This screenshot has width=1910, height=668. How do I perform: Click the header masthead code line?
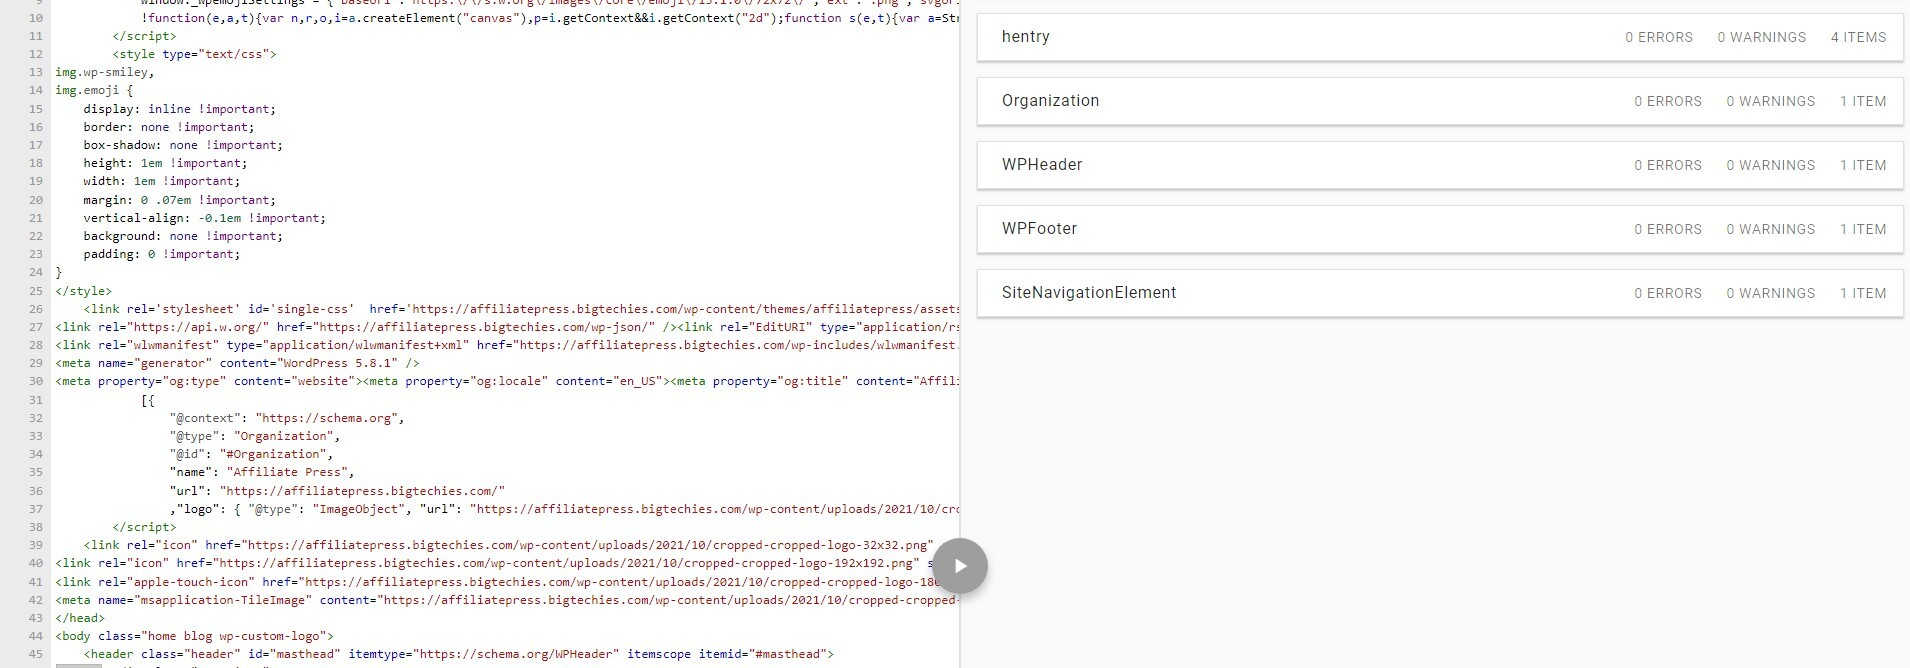coord(458,654)
